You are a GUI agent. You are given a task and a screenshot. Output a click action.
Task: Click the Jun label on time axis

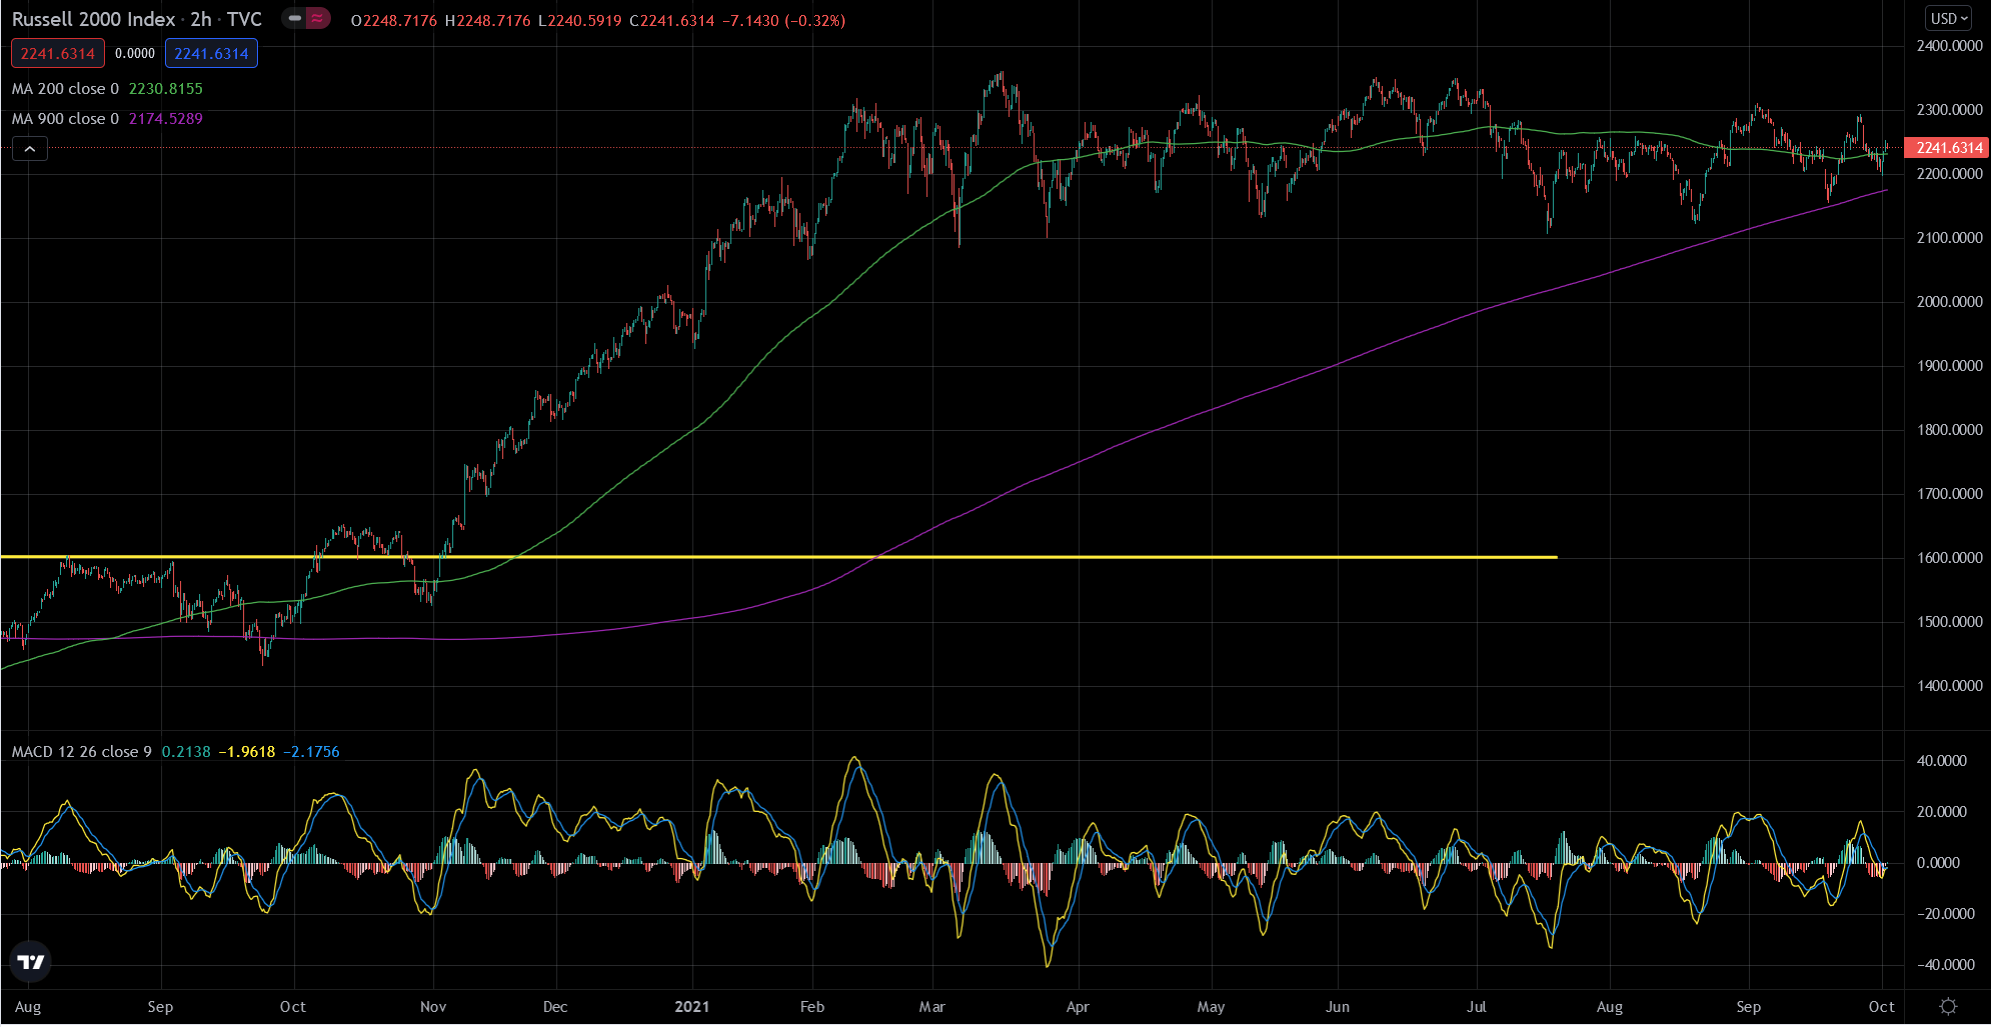pos(1337,1007)
